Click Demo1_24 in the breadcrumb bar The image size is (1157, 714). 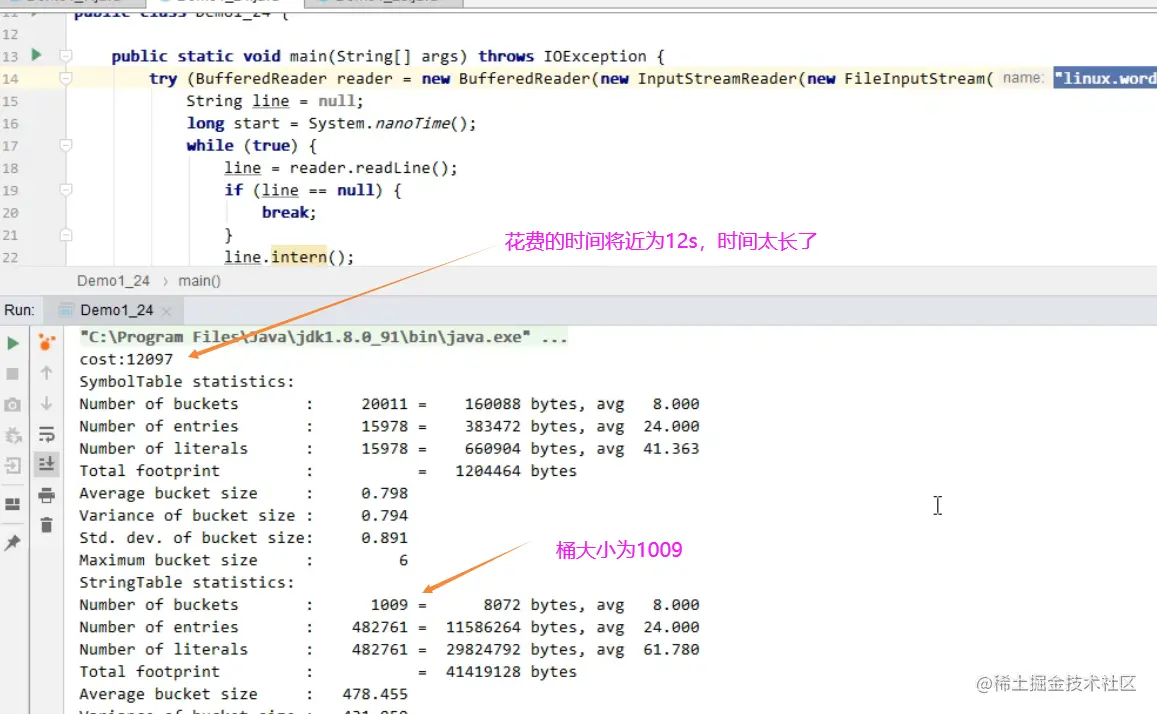(x=113, y=281)
